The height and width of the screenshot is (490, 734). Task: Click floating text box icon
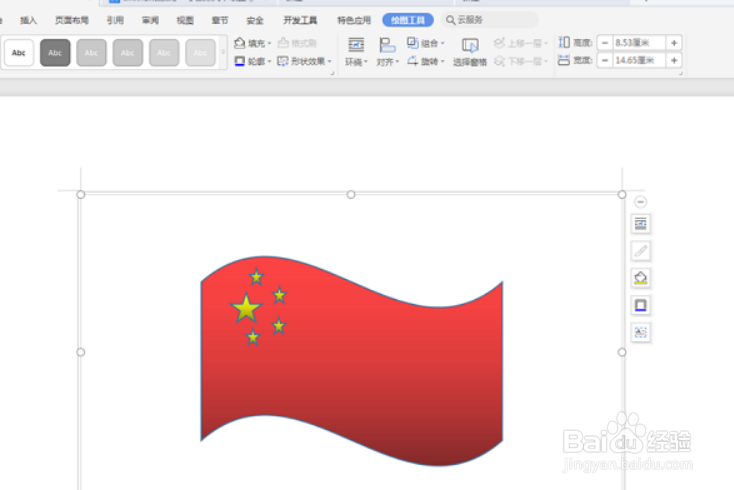coord(641,332)
